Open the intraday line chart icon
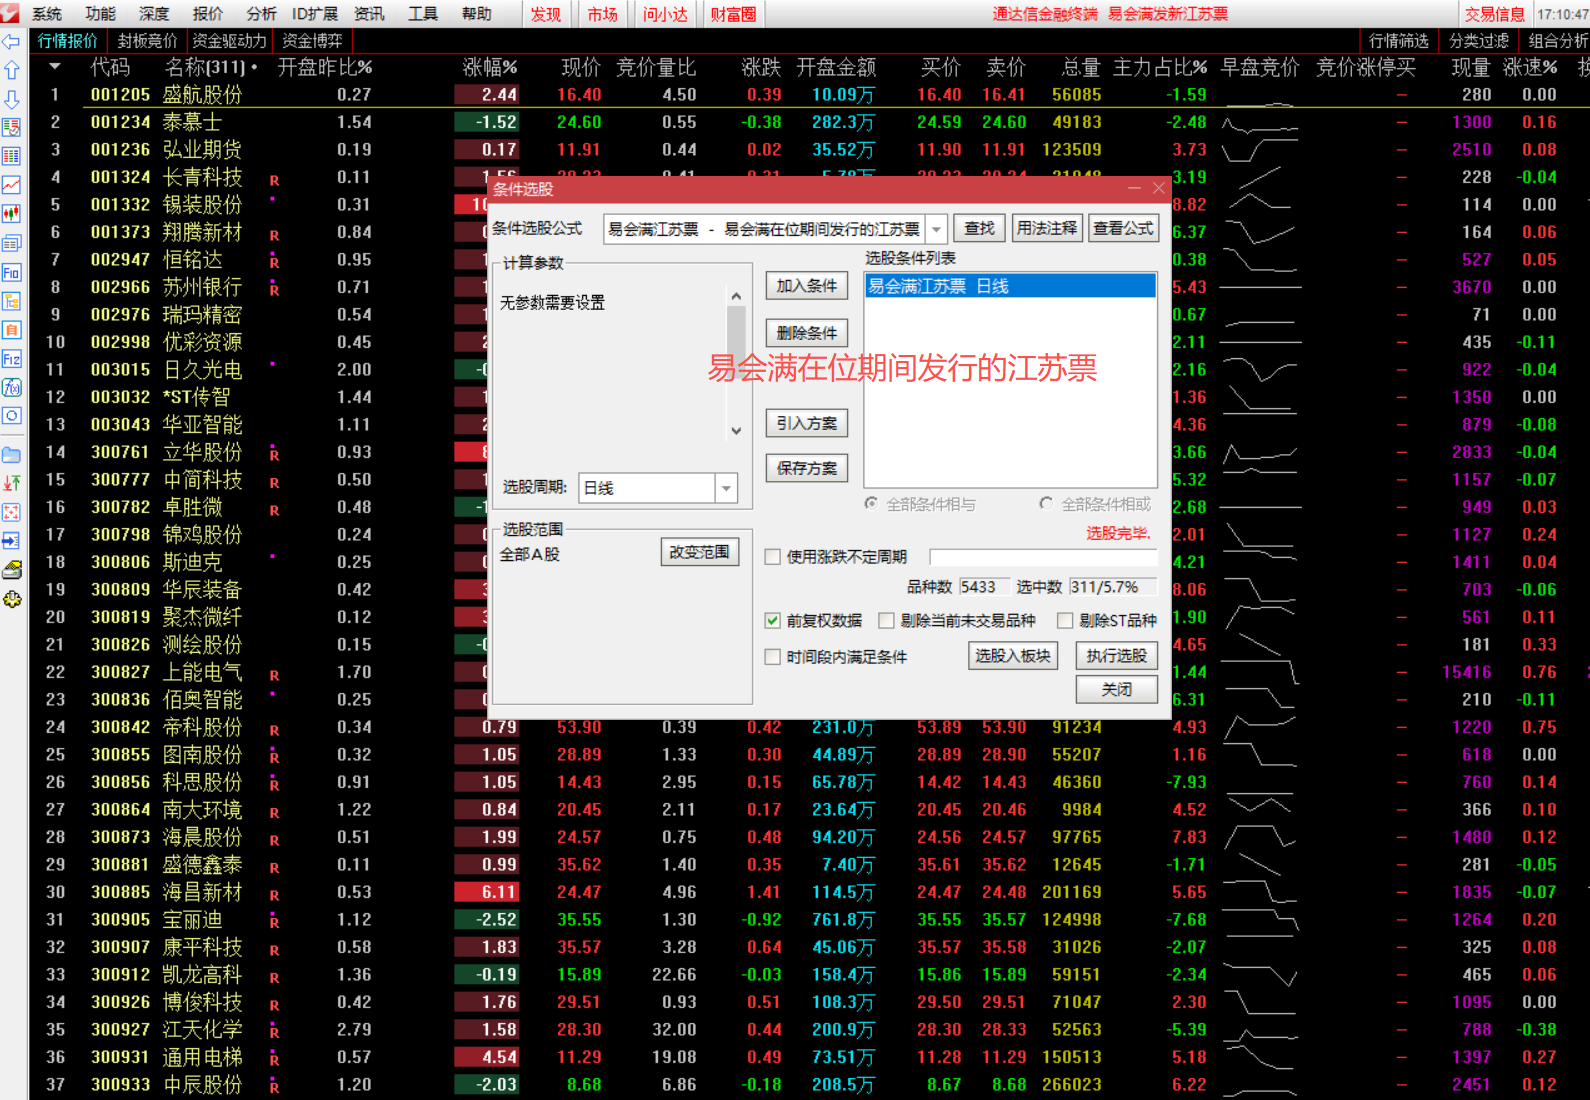The width and height of the screenshot is (1590, 1100). click(12, 185)
